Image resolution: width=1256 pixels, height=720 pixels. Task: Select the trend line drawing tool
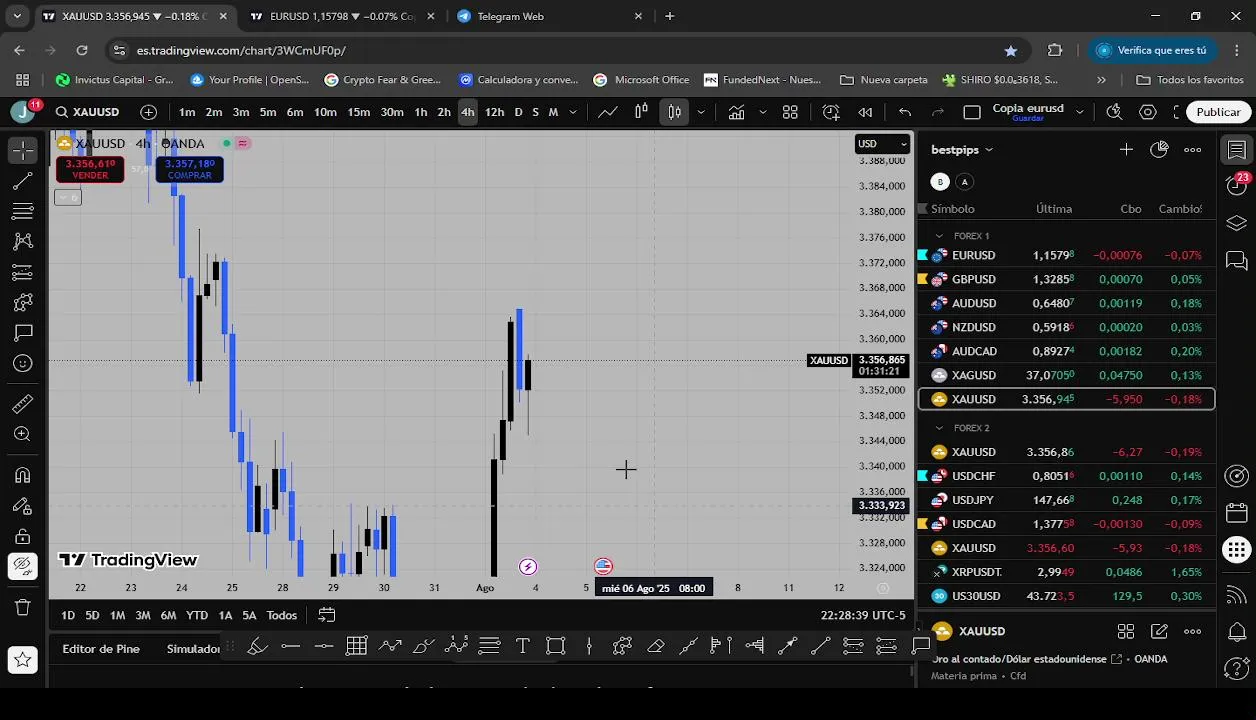click(x=23, y=181)
